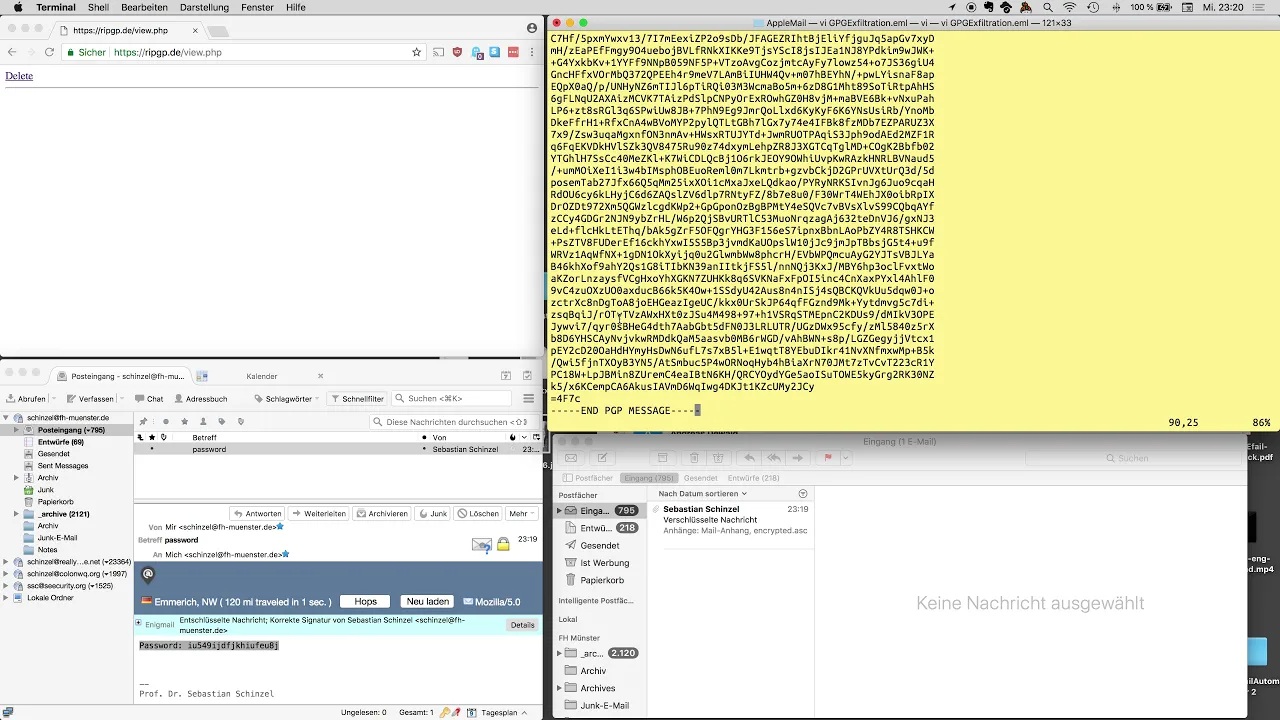Toggle attachment quick filter icon

240,421
